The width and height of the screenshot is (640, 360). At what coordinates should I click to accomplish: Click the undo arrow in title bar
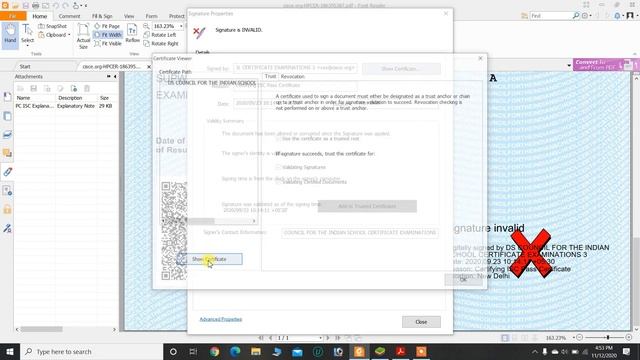56,6
